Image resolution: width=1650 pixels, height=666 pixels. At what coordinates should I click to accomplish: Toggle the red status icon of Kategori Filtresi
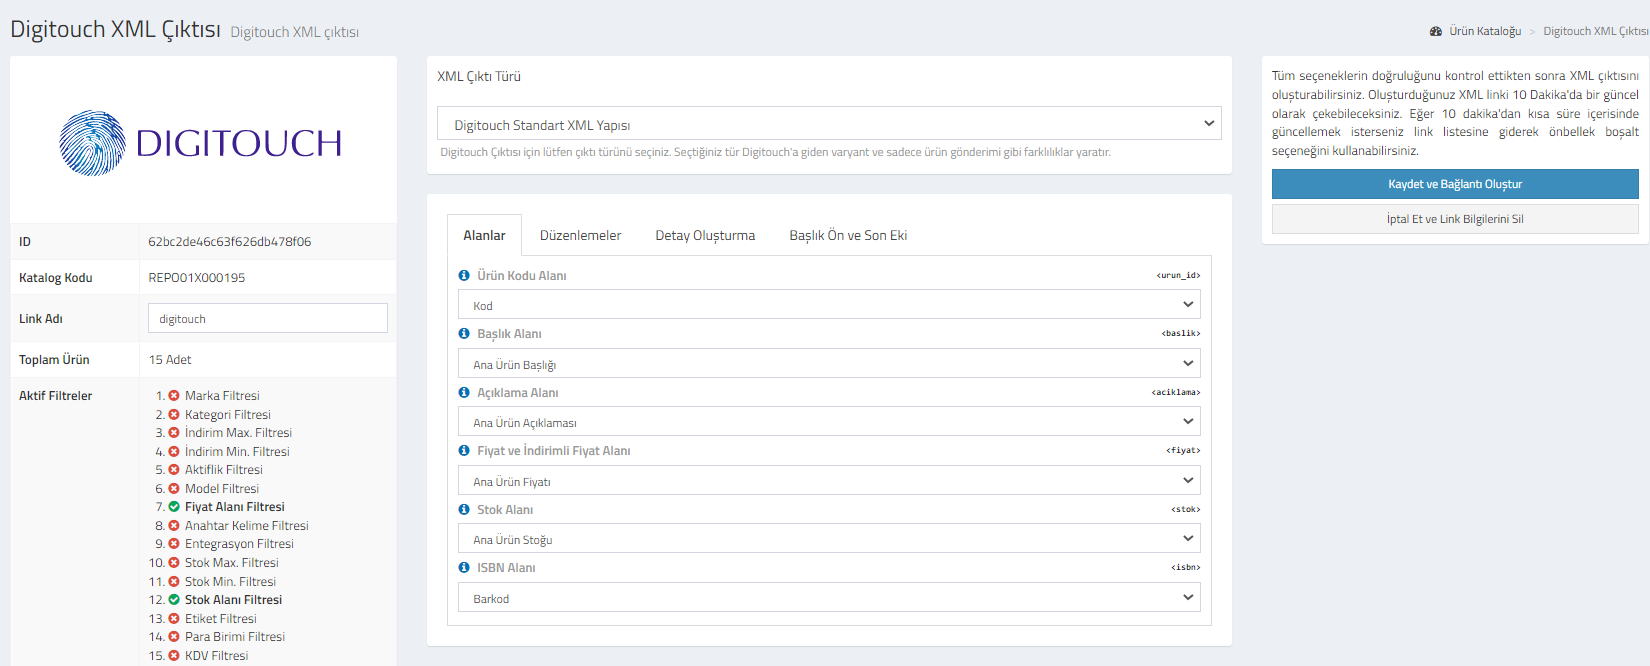pos(174,415)
